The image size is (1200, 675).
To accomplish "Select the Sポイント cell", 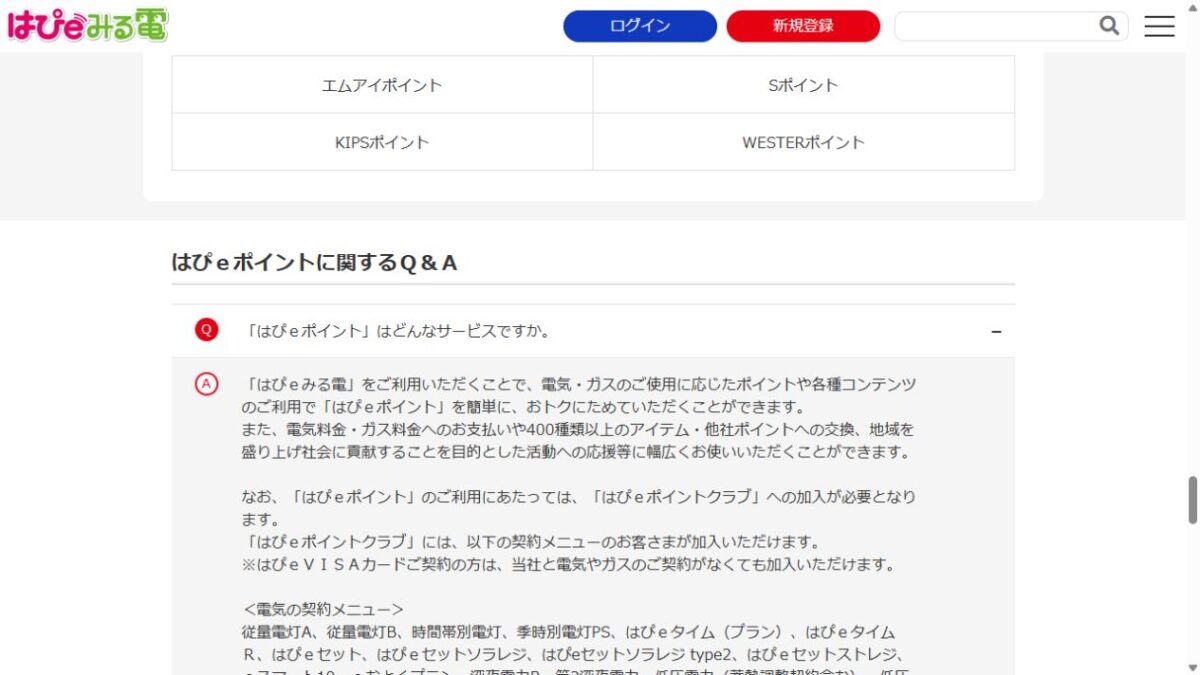I will point(804,85).
